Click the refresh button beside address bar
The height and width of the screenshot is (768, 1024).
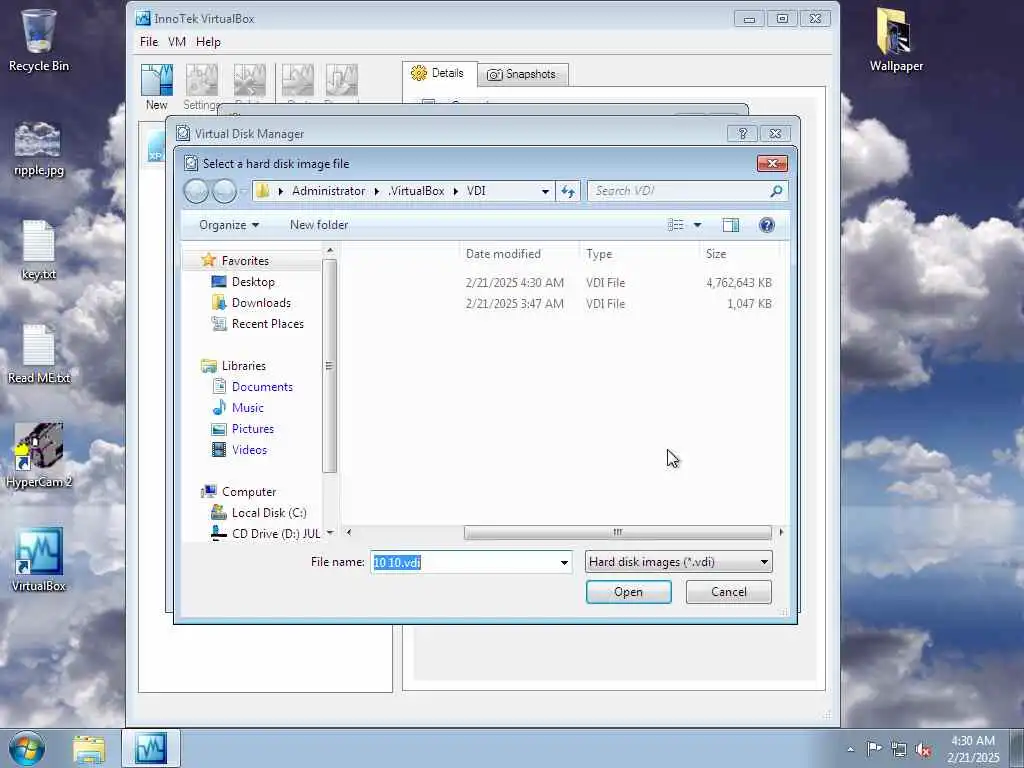[x=568, y=191]
